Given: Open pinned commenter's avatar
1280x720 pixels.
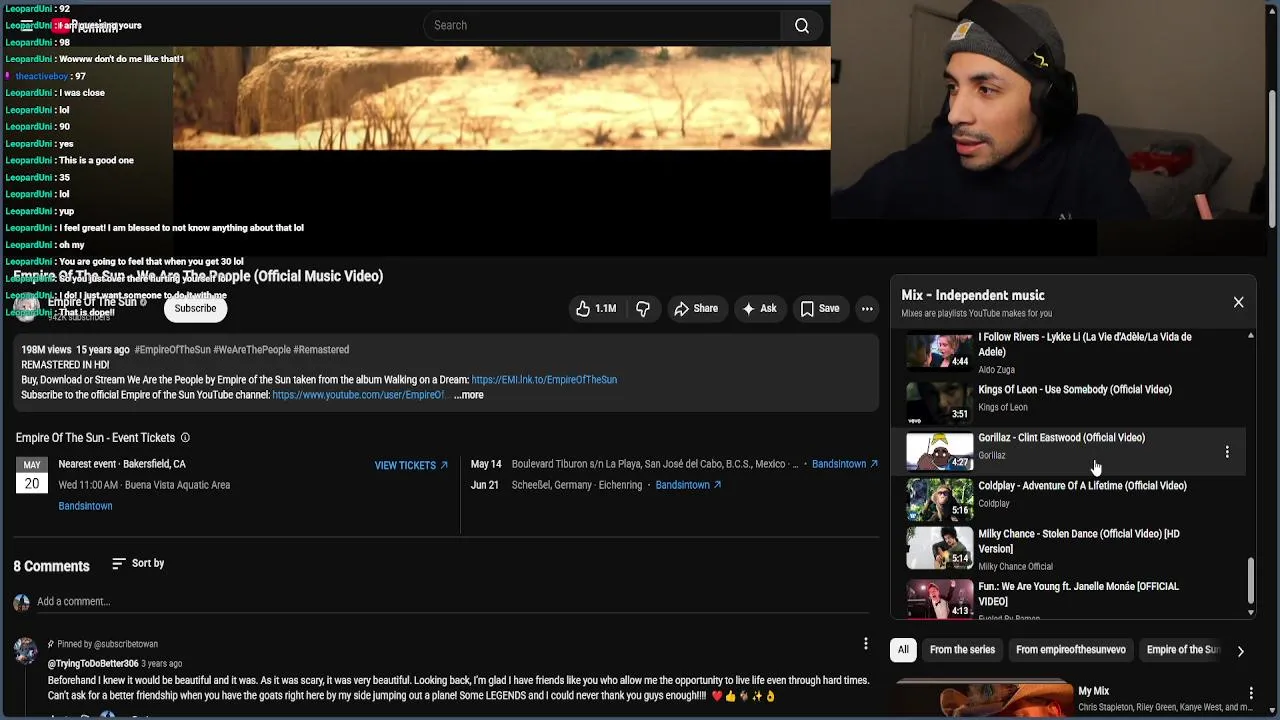Looking at the screenshot, I should coord(25,651).
